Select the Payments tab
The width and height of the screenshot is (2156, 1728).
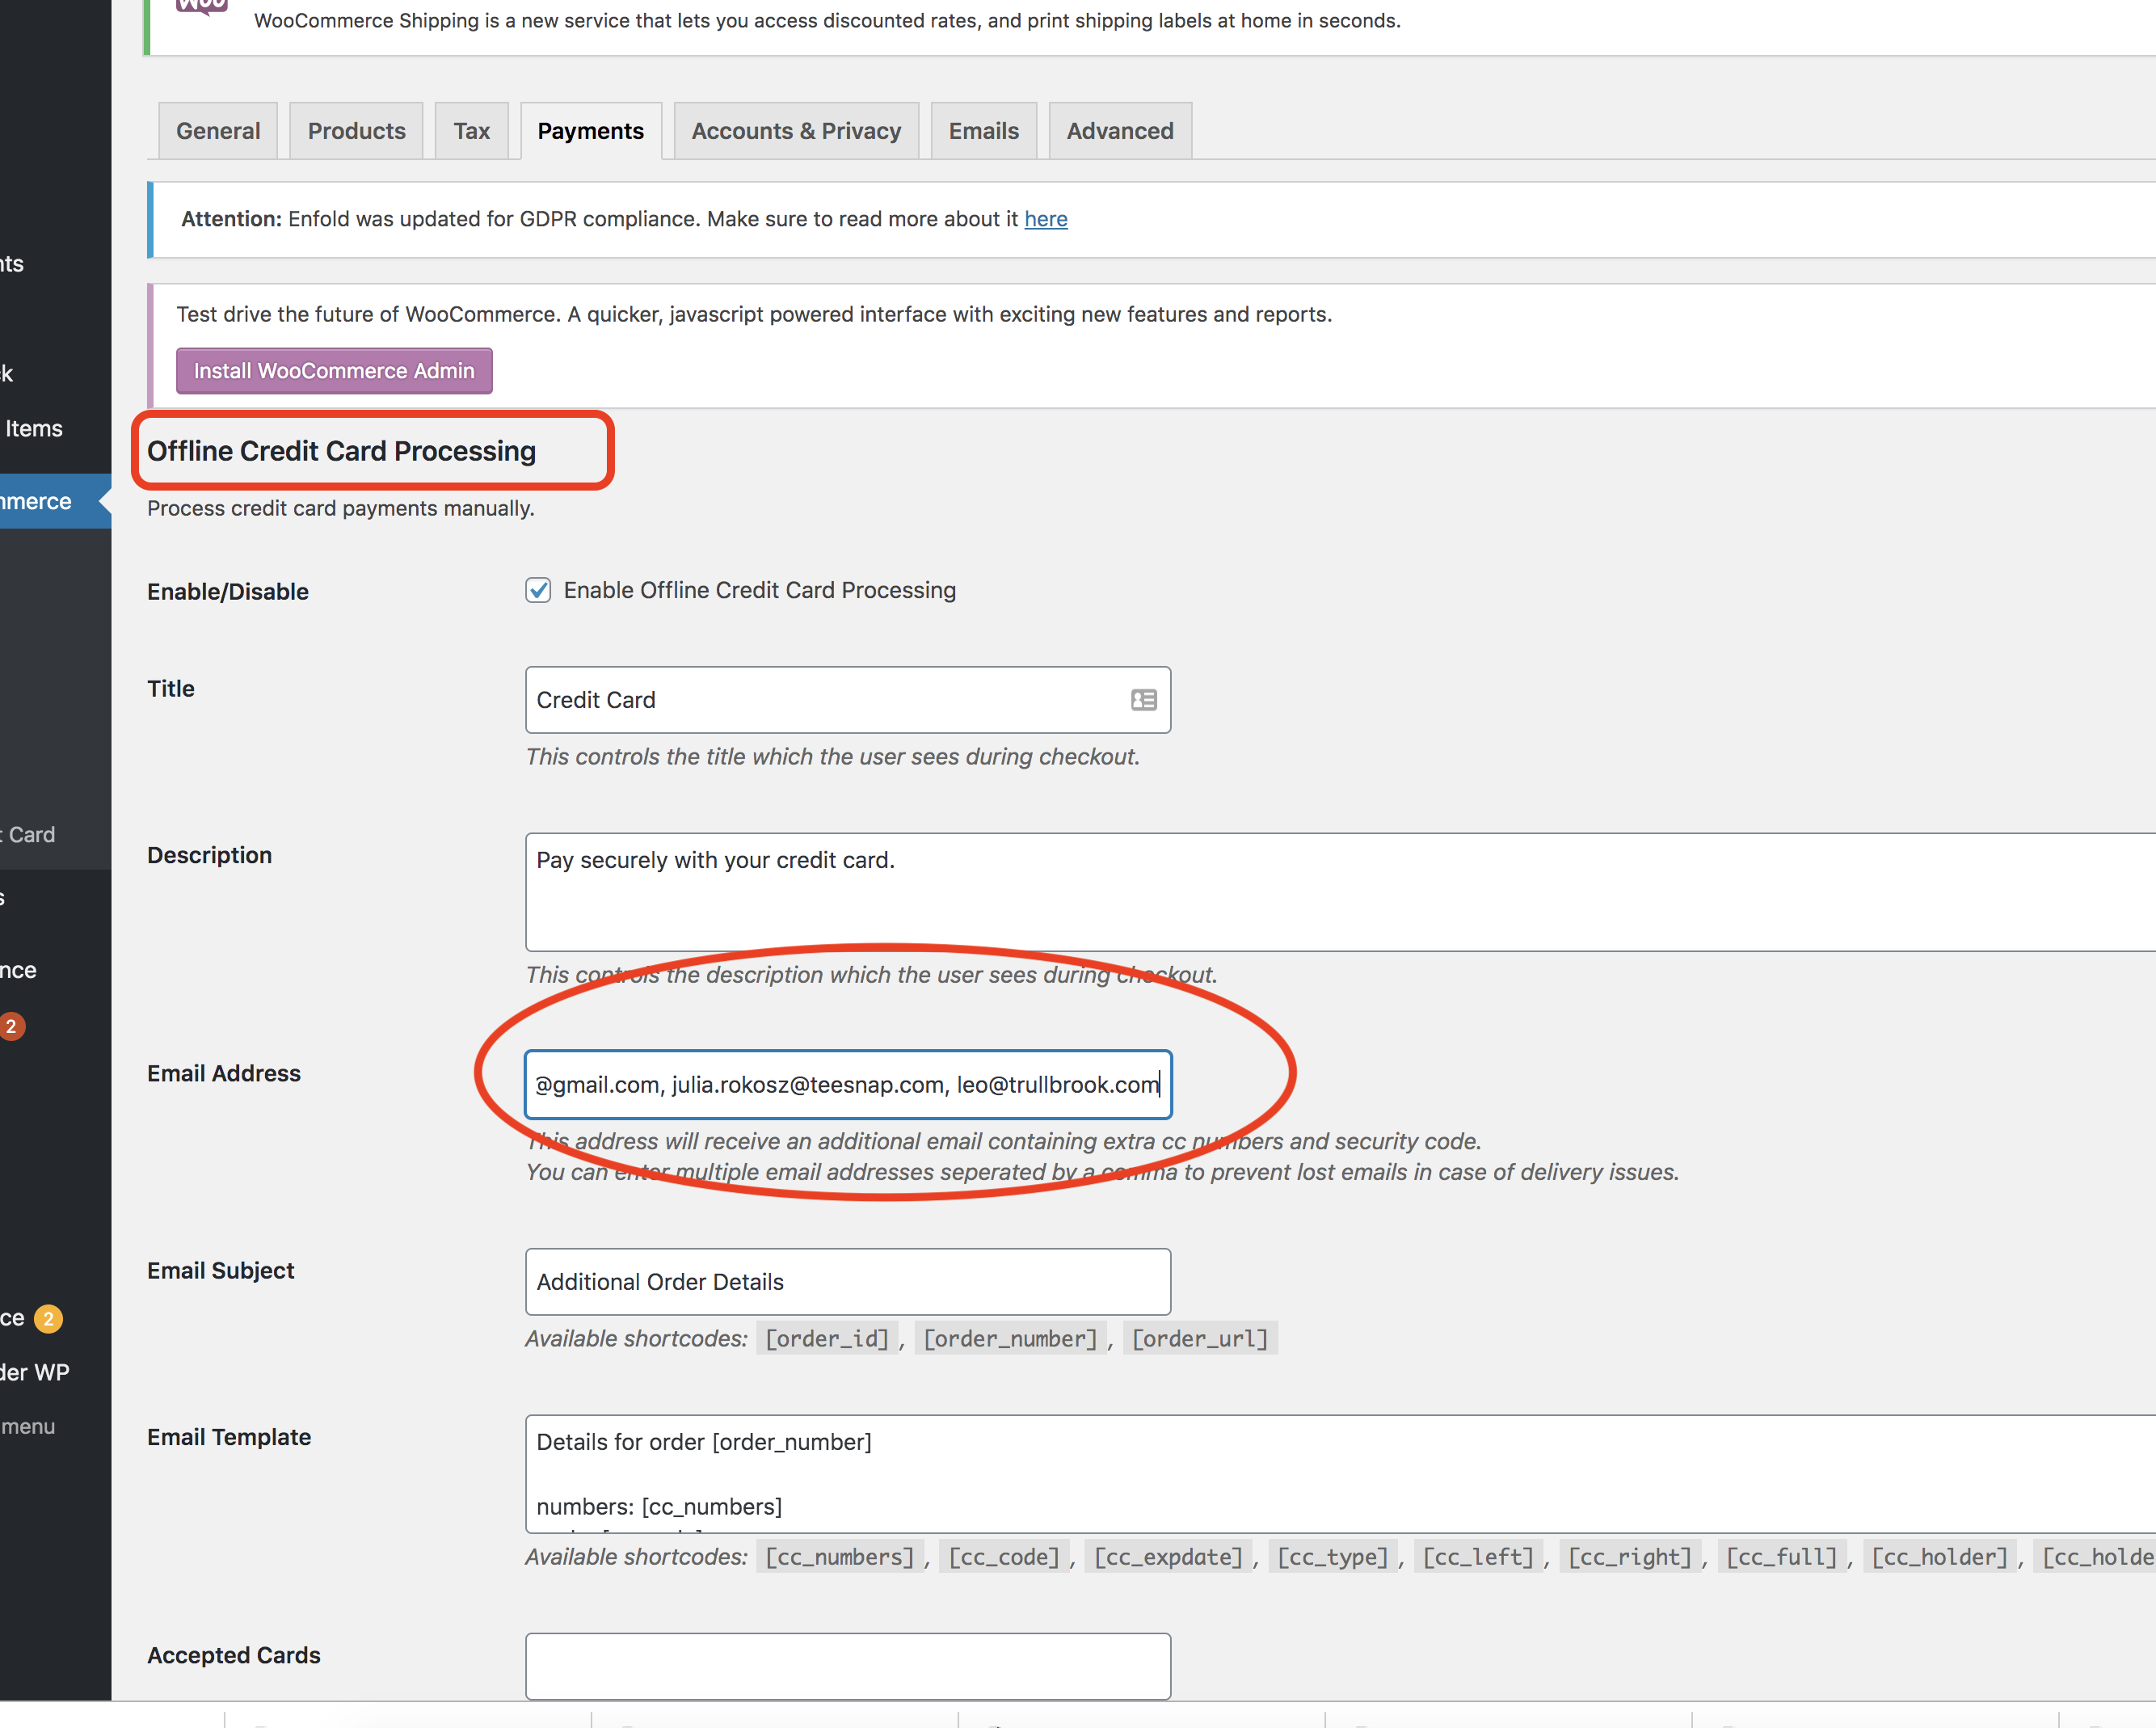(591, 131)
